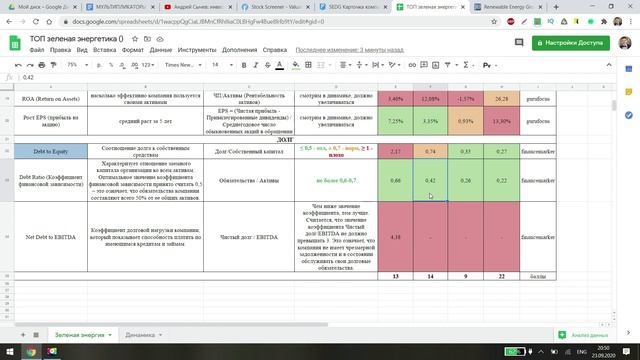Select the Debt to Equity cell
Image resolution: width=640 pixels, height=360 pixels.
click(51, 151)
